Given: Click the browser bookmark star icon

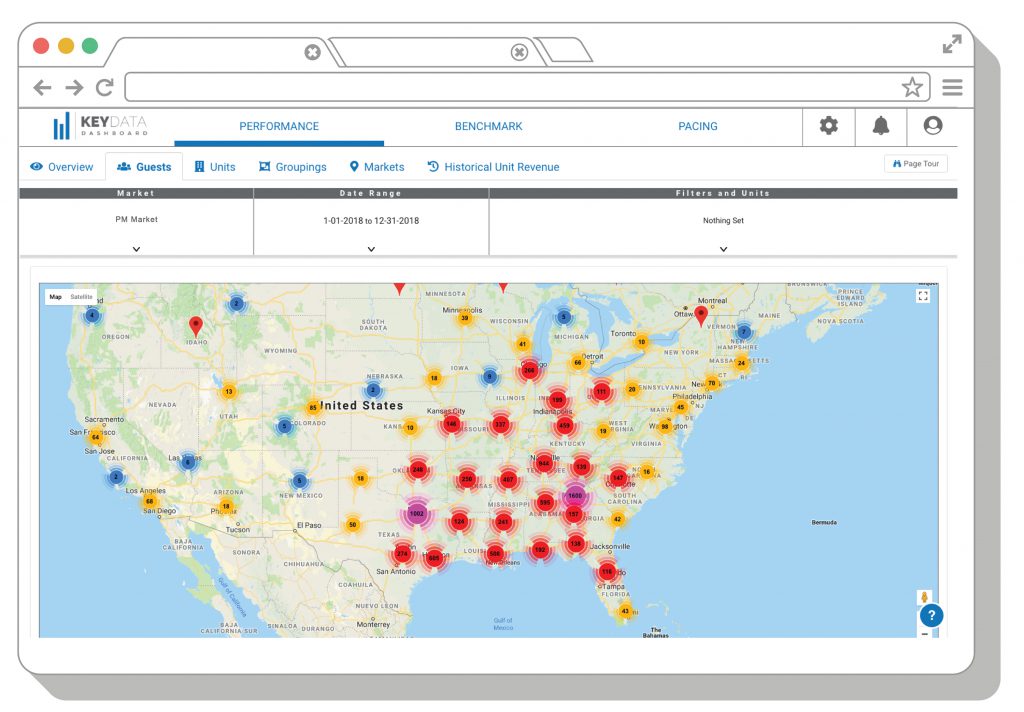Looking at the screenshot, I should [x=912, y=87].
